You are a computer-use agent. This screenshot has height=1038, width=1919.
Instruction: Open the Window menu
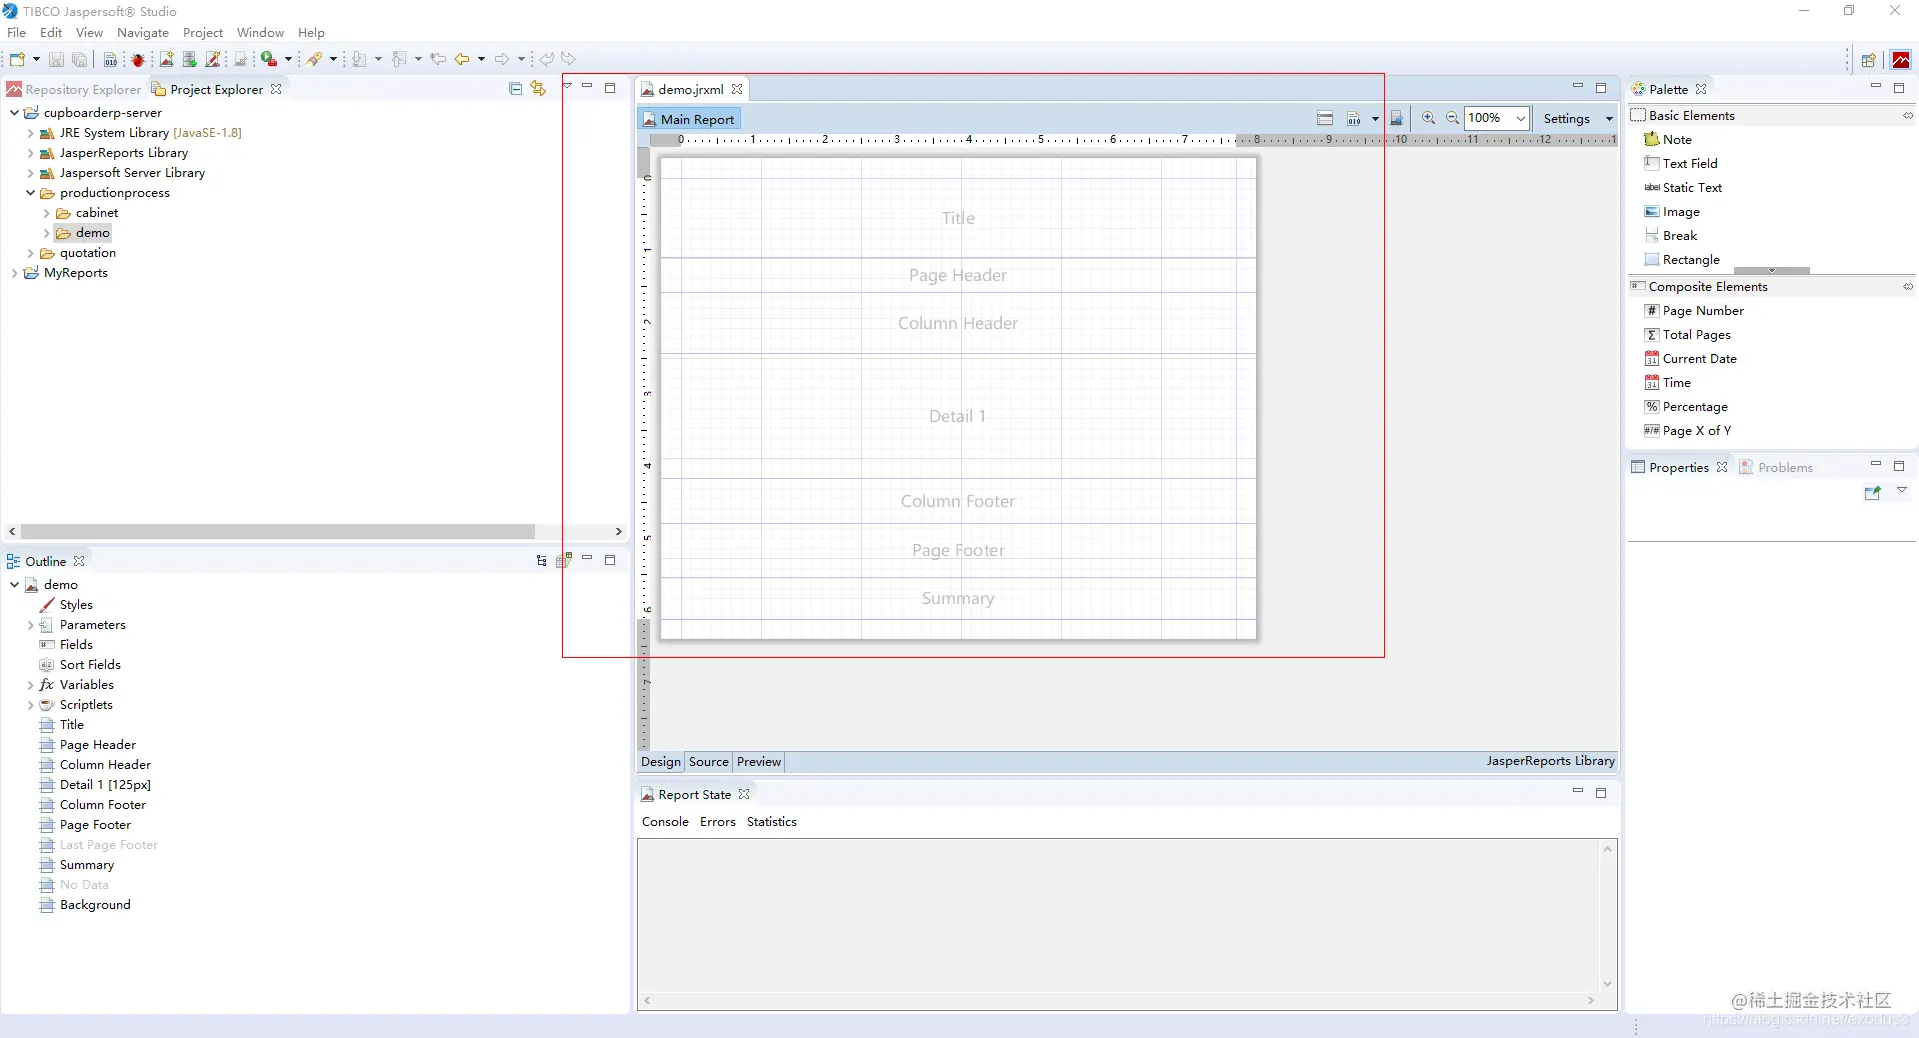tap(260, 33)
